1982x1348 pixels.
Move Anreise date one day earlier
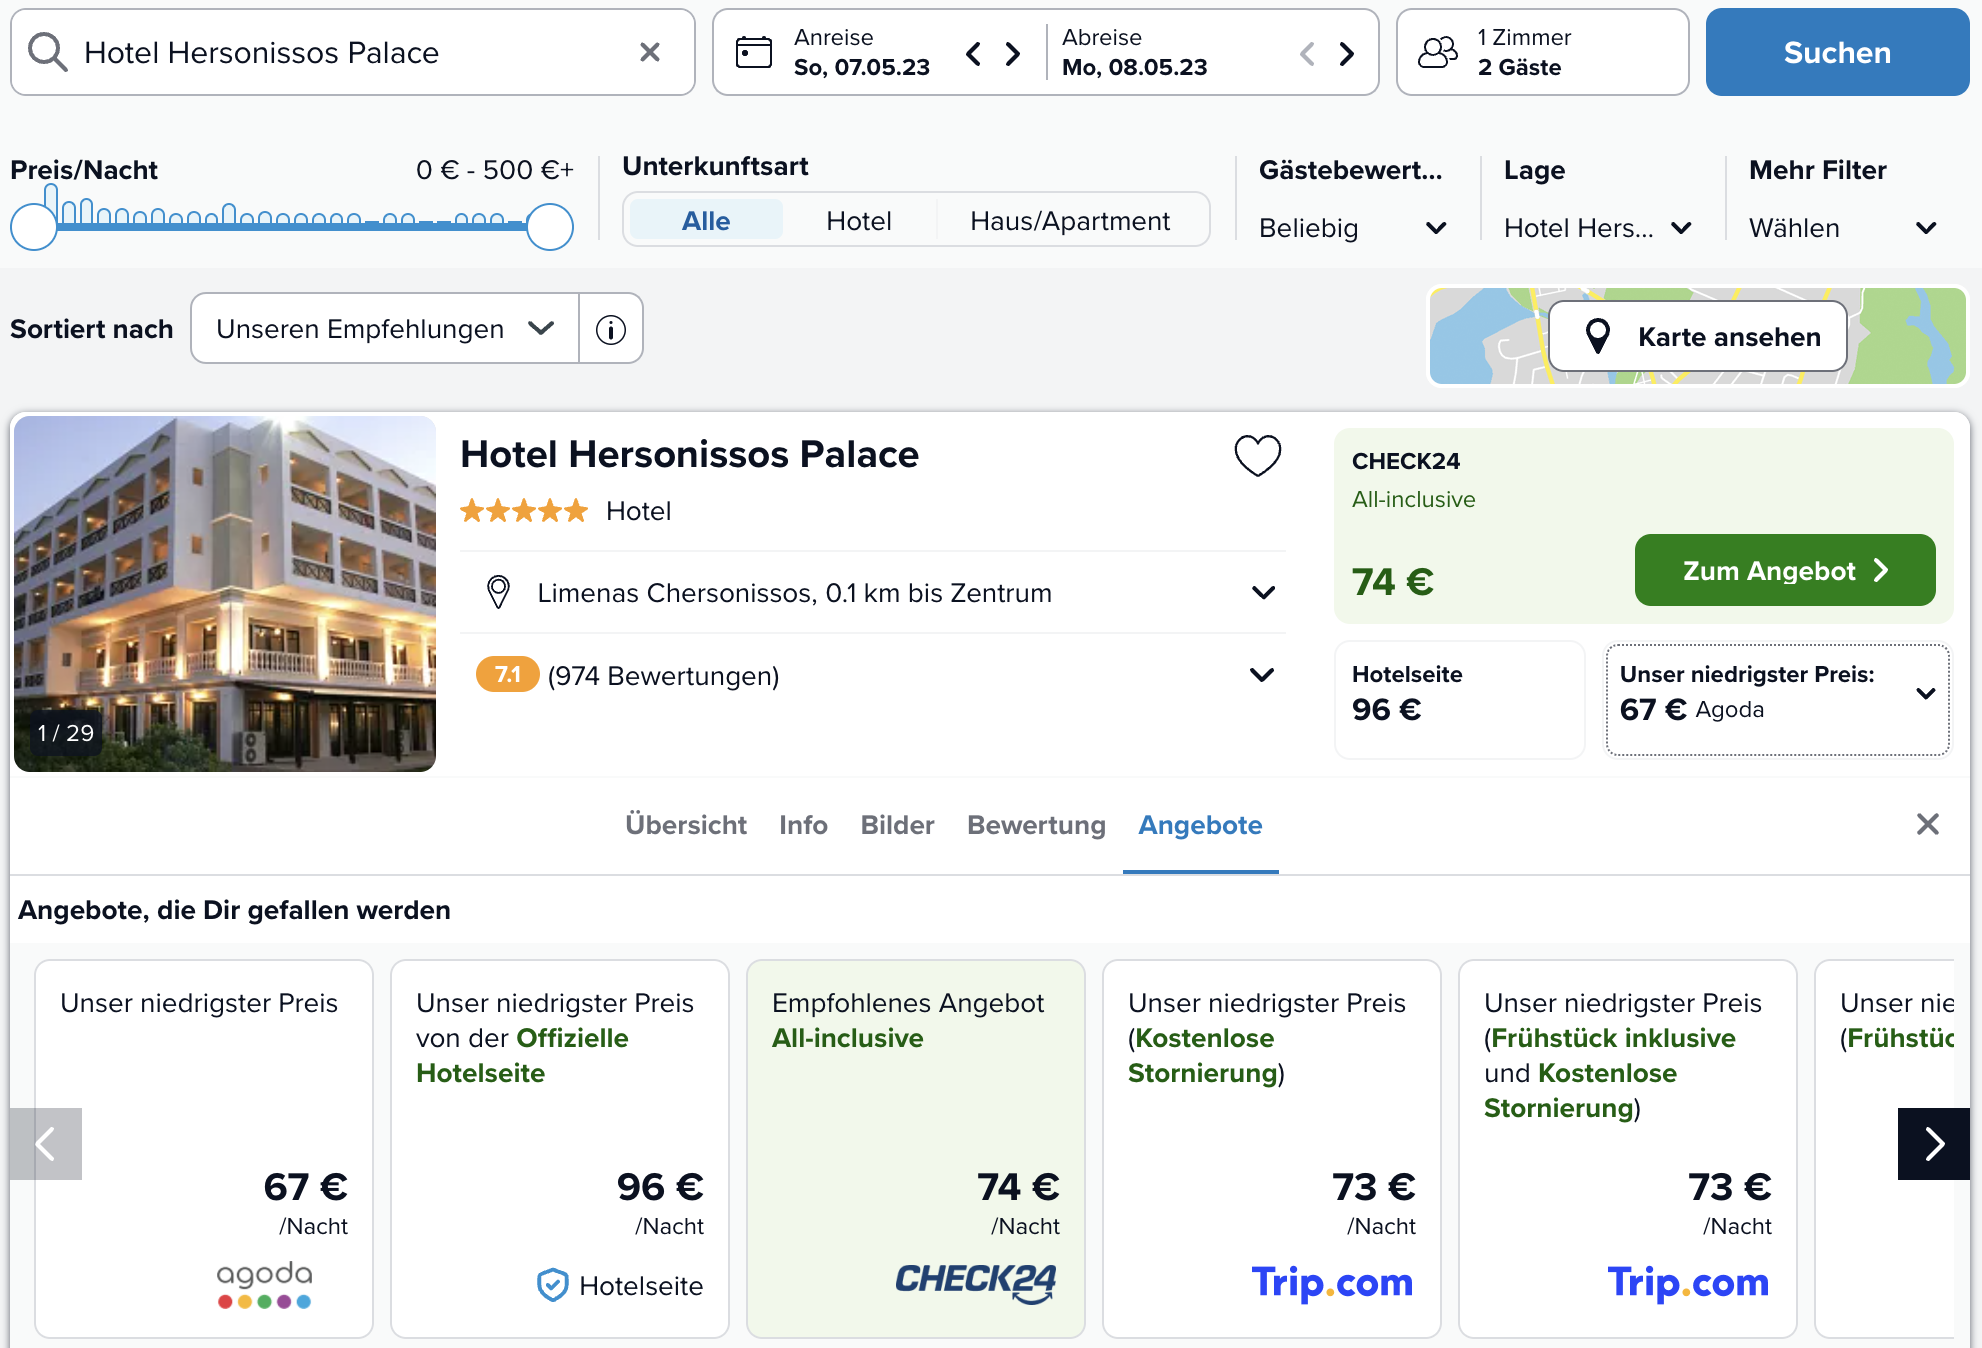[x=974, y=53]
